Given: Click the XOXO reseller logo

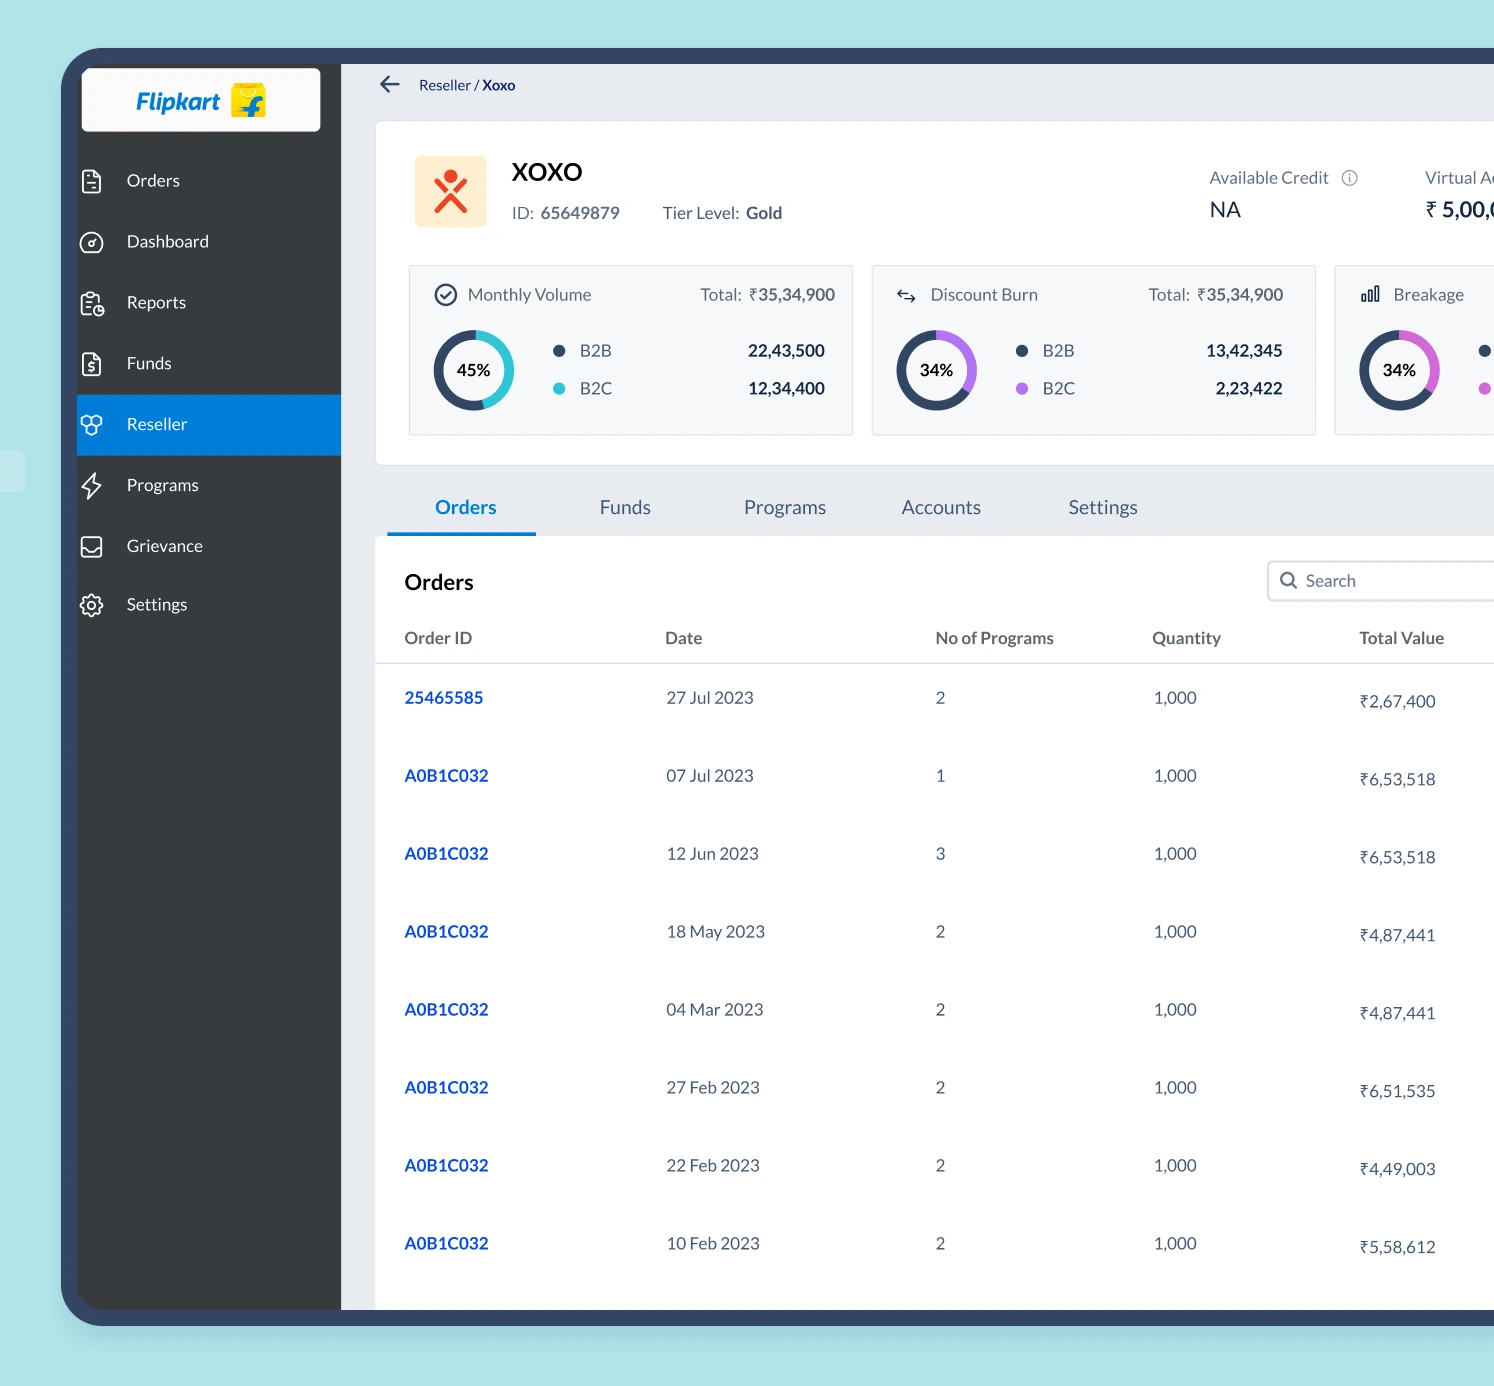Looking at the screenshot, I should click(x=451, y=191).
